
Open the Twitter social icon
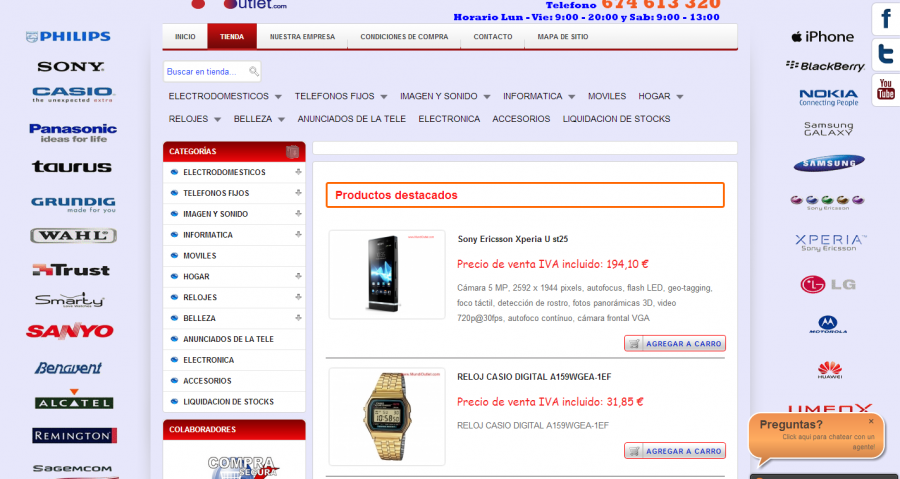886,55
